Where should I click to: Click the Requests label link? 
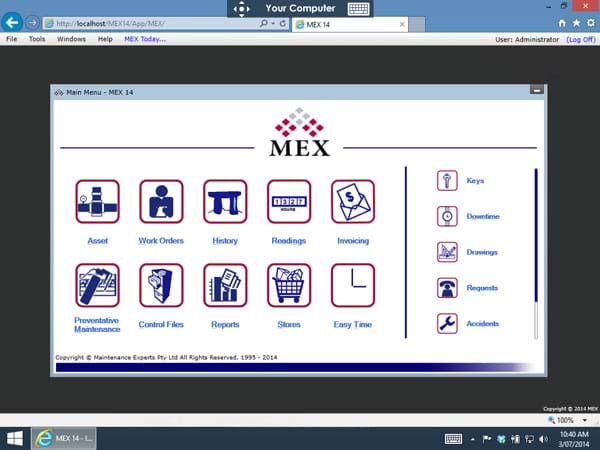tap(482, 288)
